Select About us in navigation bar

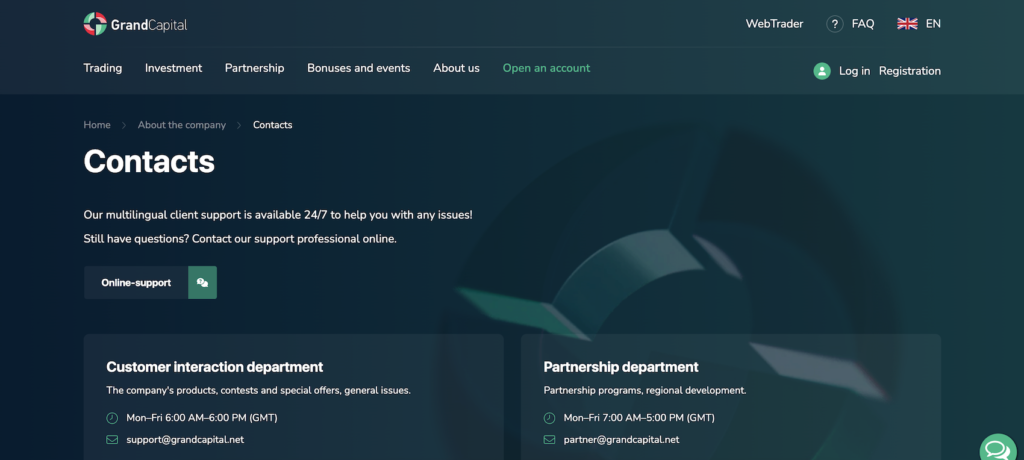click(456, 68)
